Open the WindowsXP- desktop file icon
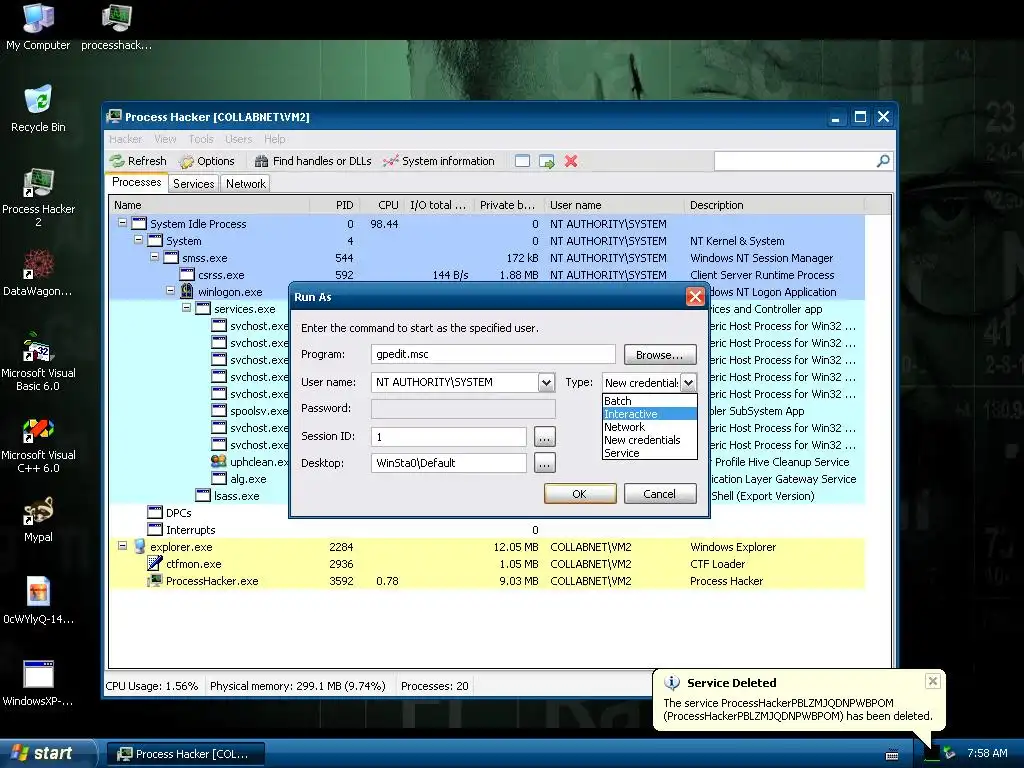Image resolution: width=1024 pixels, height=768 pixels. point(38,683)
